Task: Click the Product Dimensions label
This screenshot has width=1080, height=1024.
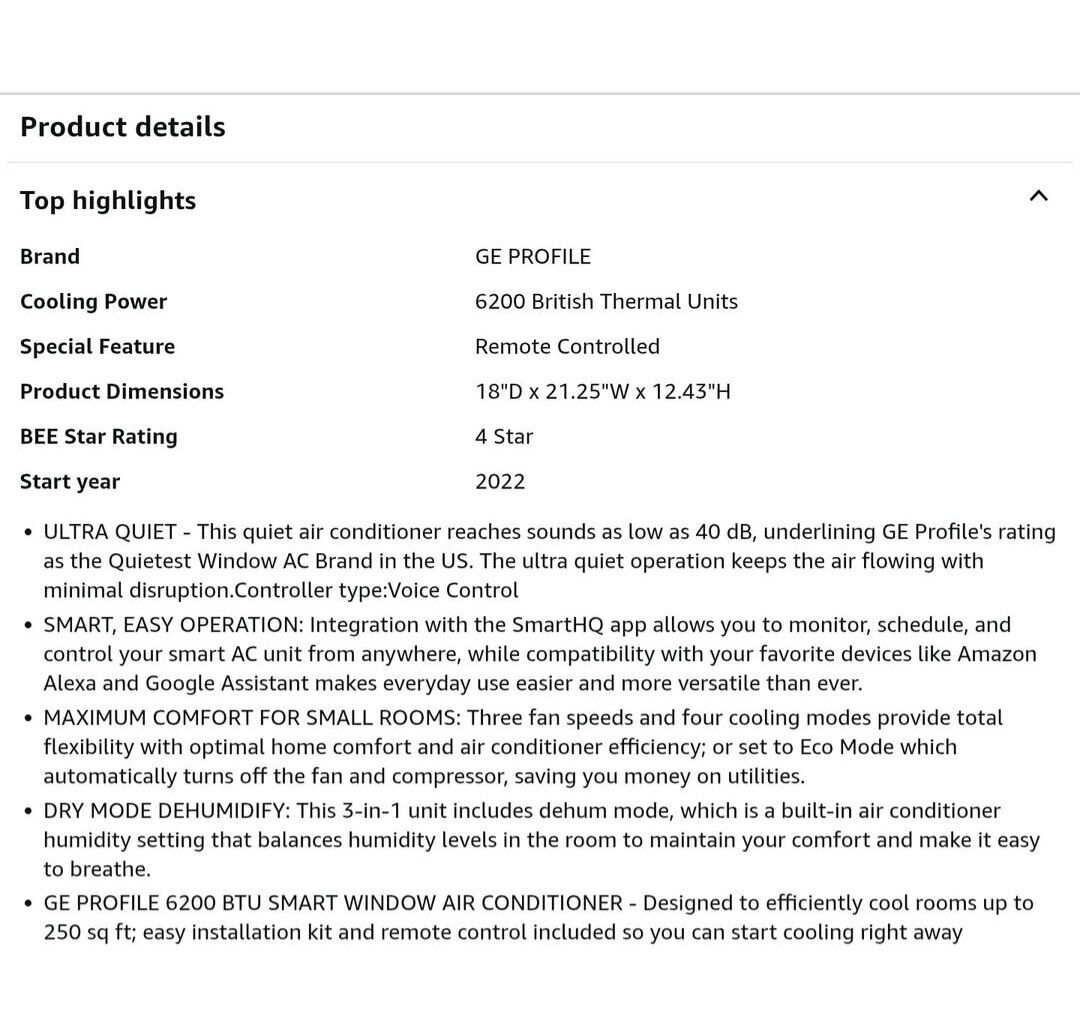Action: click(x=122, y=392)
